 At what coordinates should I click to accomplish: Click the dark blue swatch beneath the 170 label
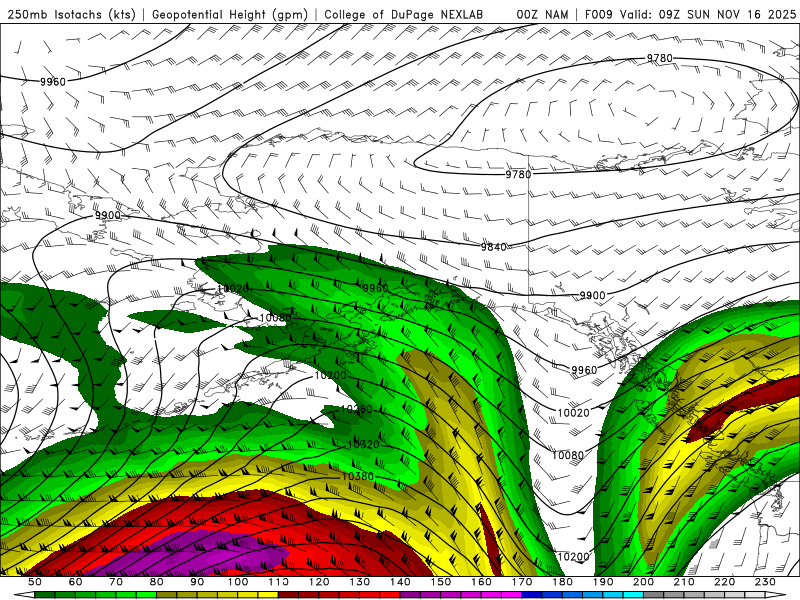click(532, 595)
